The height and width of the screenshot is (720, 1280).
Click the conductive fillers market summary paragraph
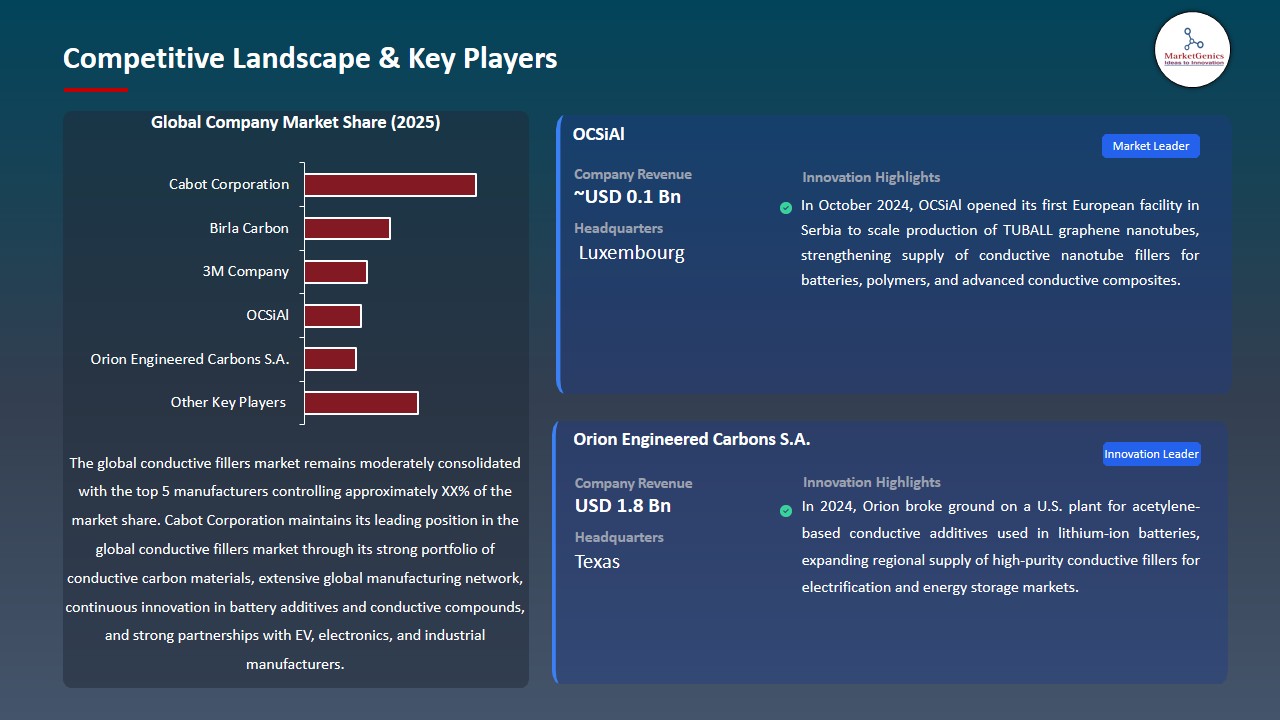click(x=295, y=563)
